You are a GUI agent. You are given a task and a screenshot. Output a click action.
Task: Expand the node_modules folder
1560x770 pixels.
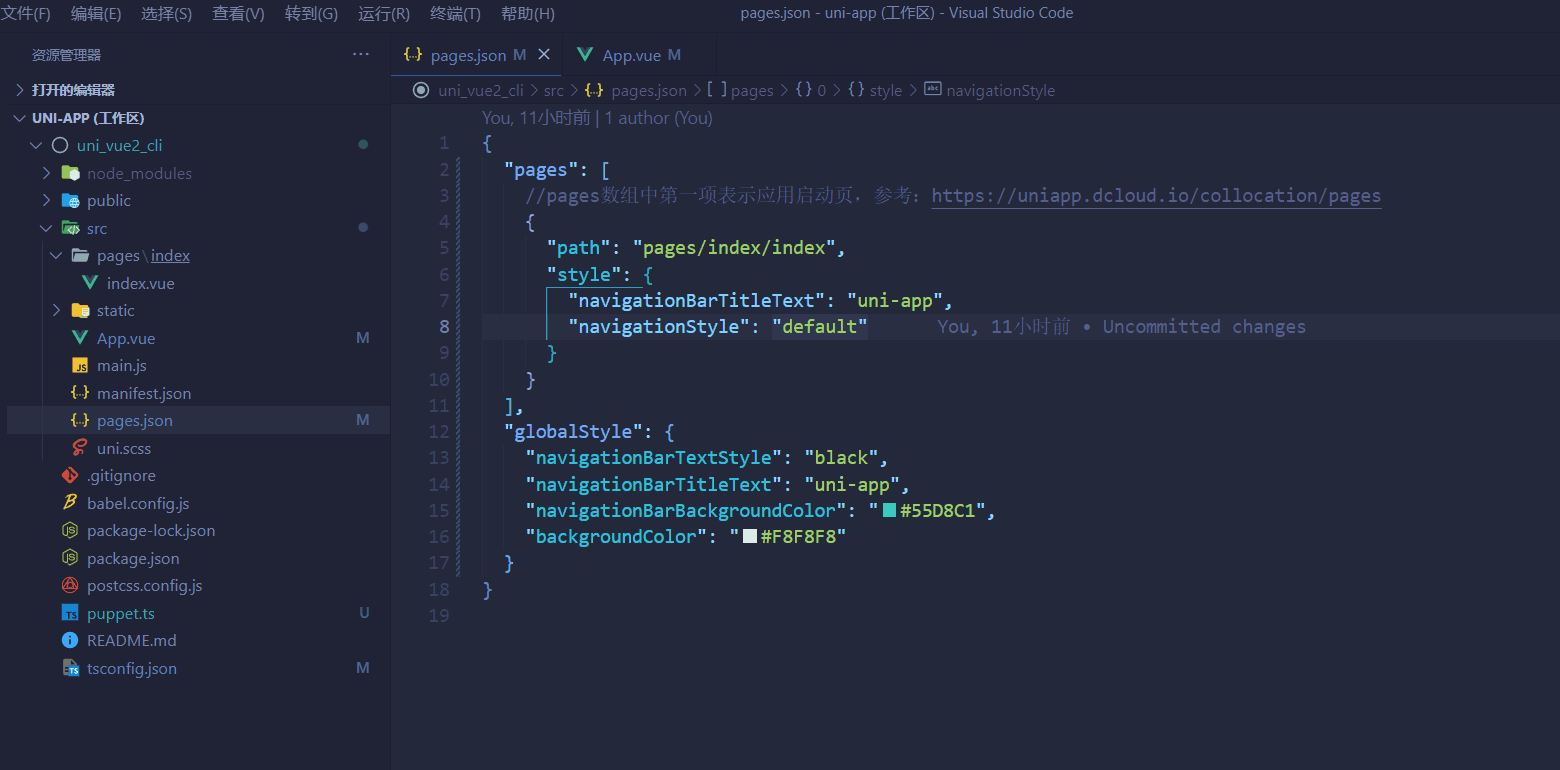(46, 172)
